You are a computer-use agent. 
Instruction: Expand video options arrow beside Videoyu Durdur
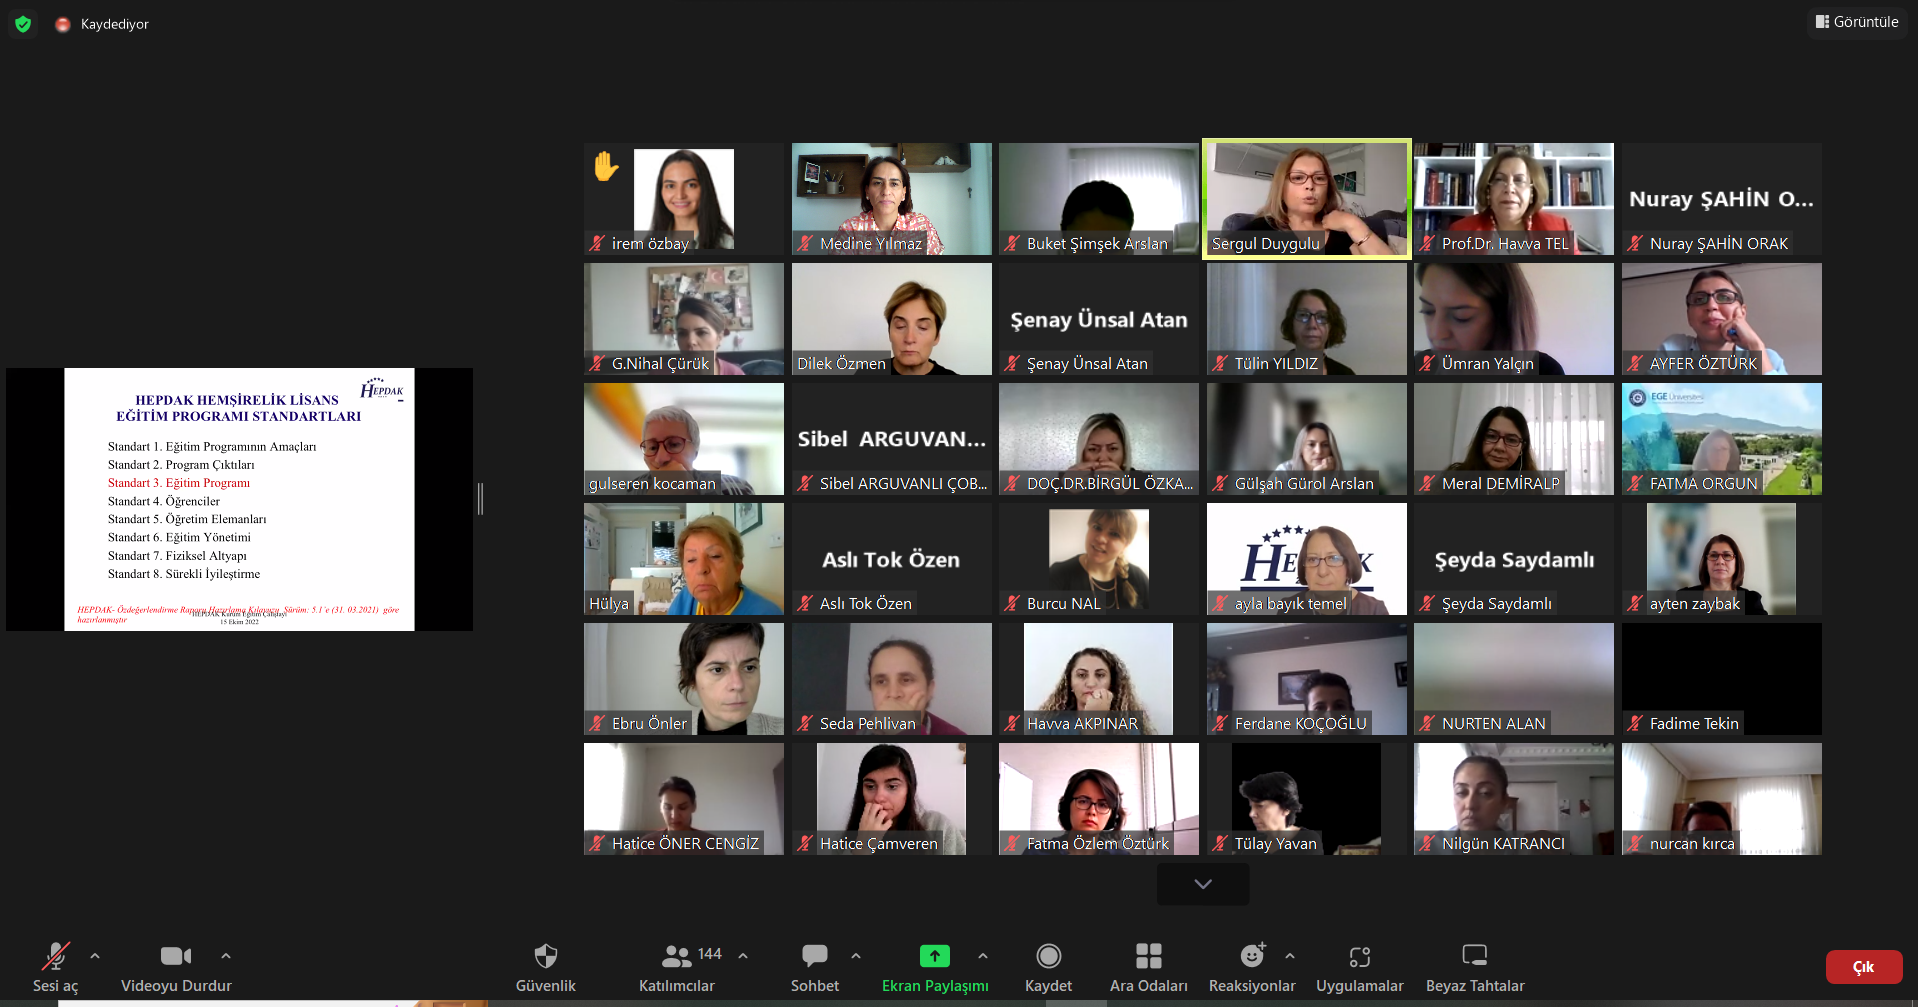tap(226, 956)
